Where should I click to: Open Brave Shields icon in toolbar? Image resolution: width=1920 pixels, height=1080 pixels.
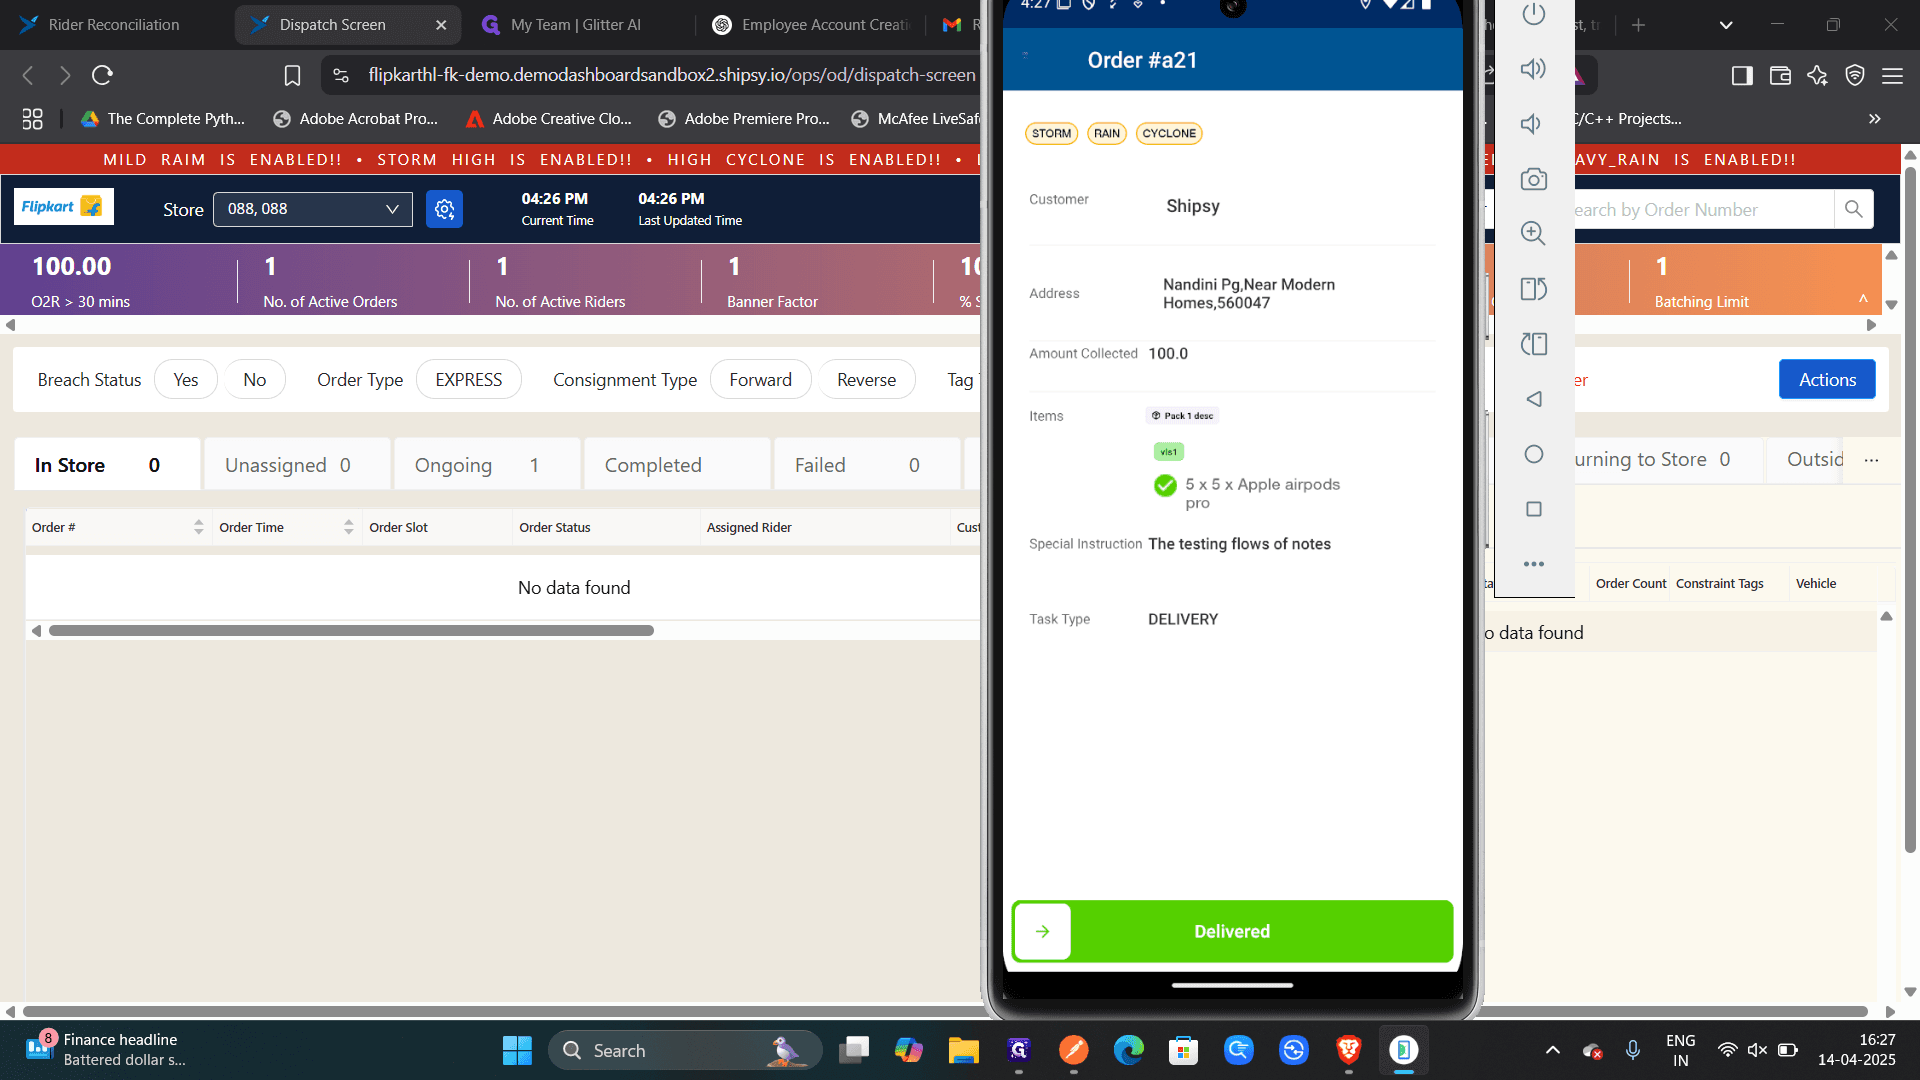[1855, 75]
